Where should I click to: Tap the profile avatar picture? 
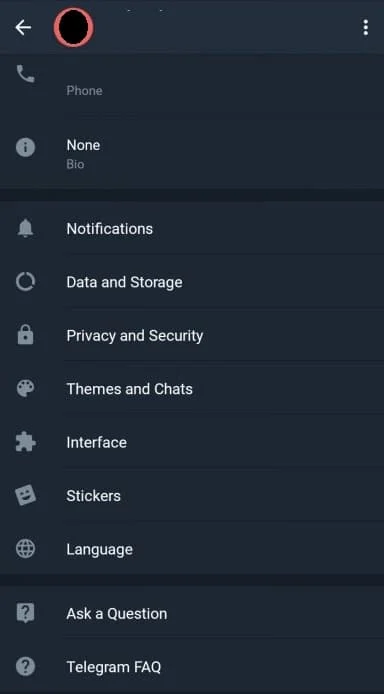click(x=73, y=27)
